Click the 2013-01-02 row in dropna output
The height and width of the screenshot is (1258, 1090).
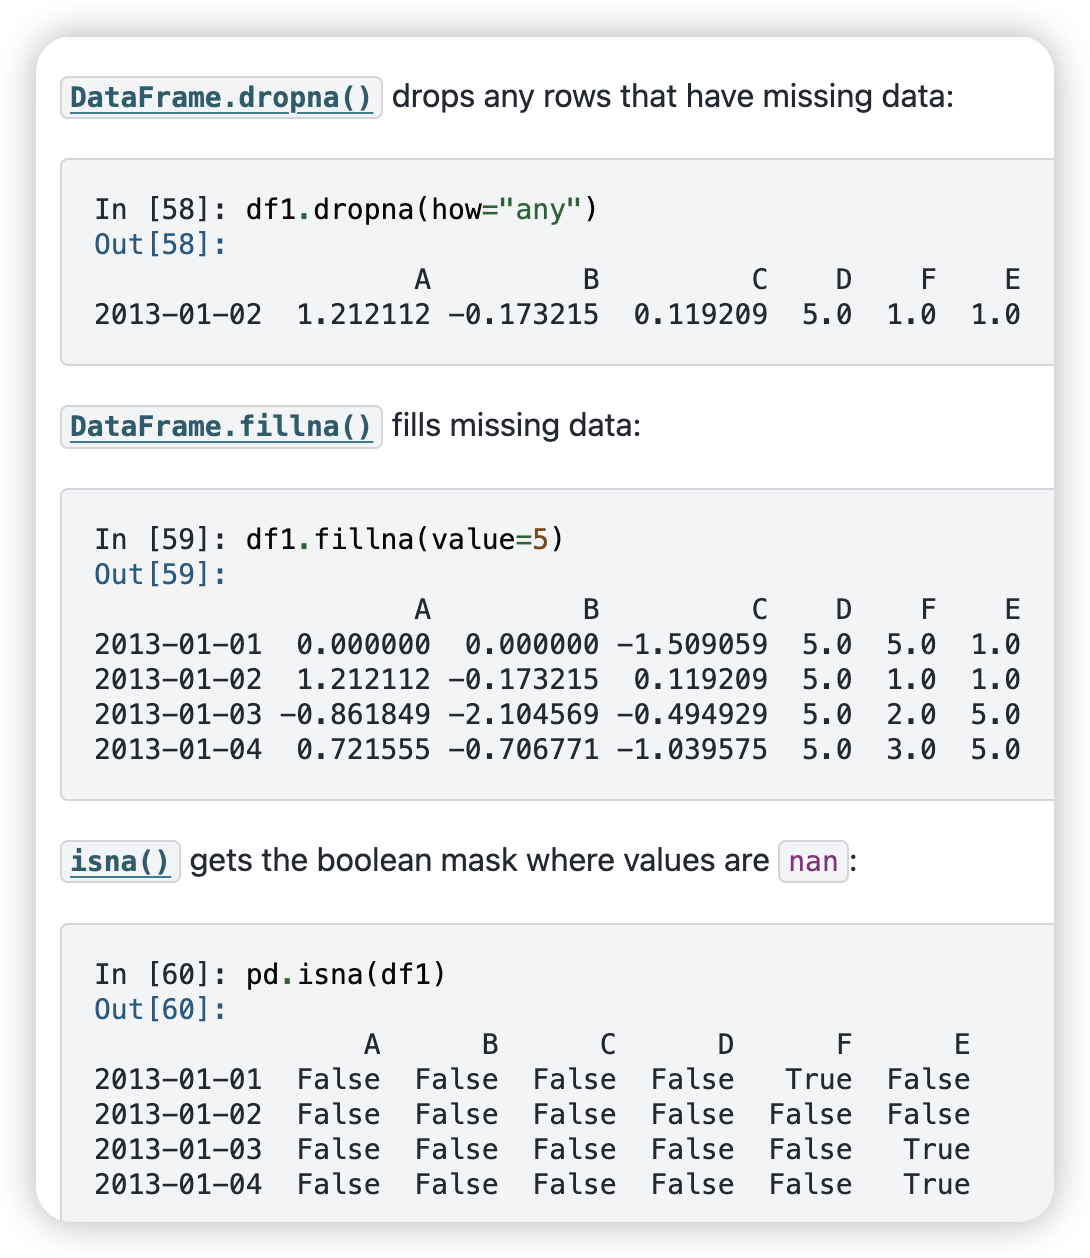(558, 314)
